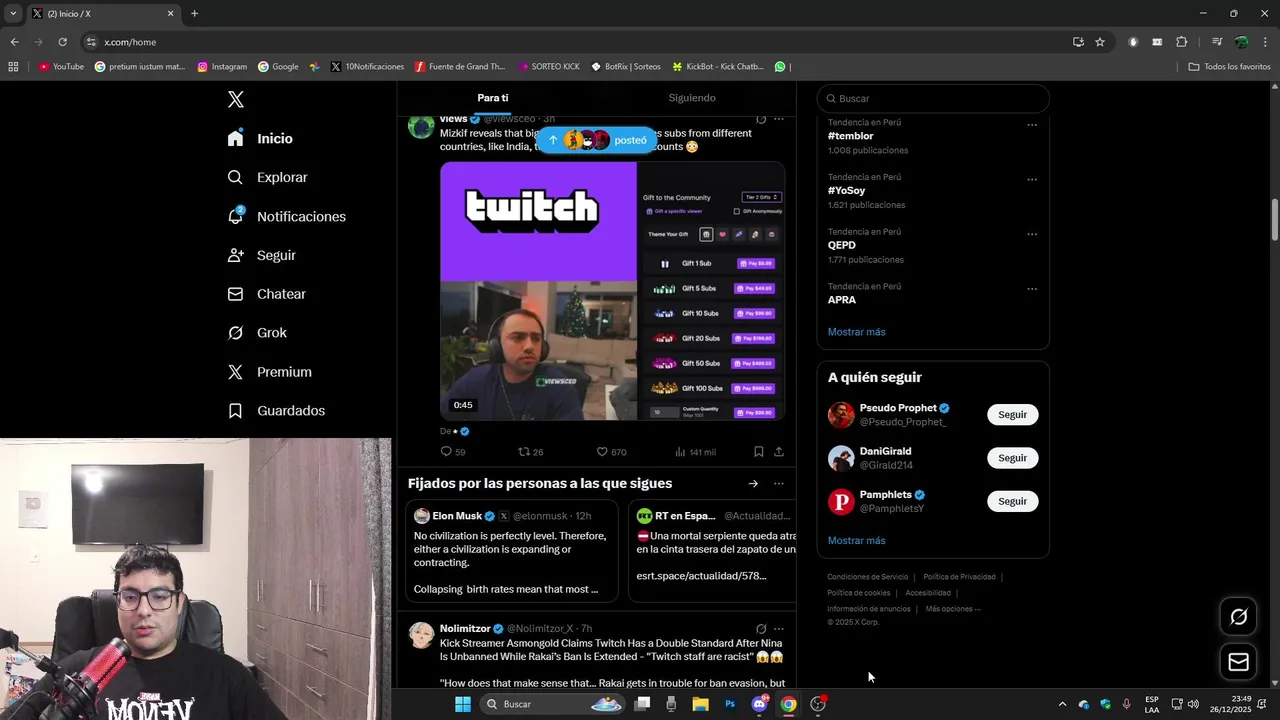Open more options for #YoSoy trend
Screen dimensions: 1280x720
point(1032,180)
